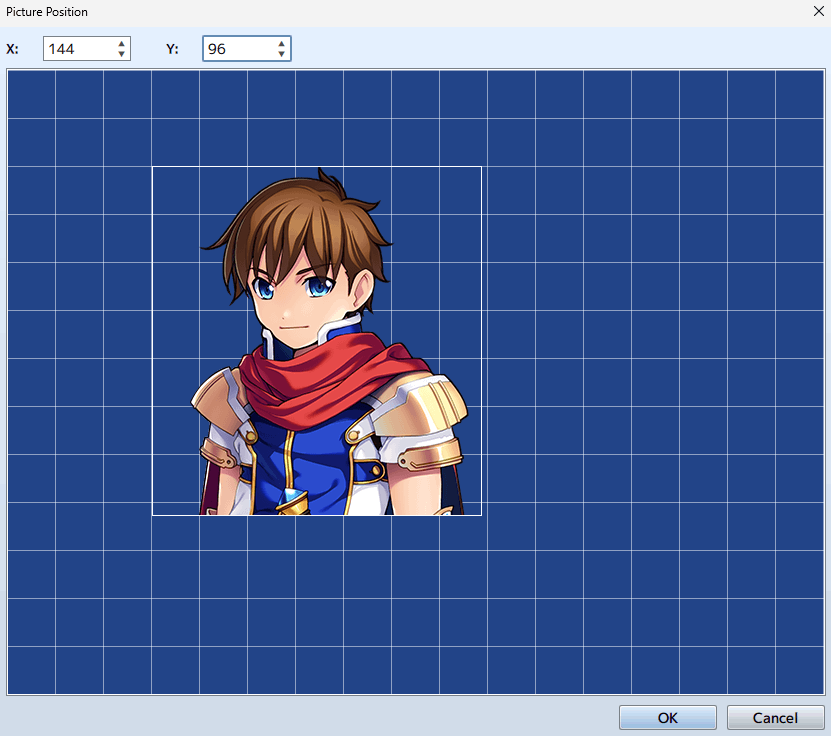Click the top-right grid cell of canvas
The image size is (831, 736).
point(800,95)
